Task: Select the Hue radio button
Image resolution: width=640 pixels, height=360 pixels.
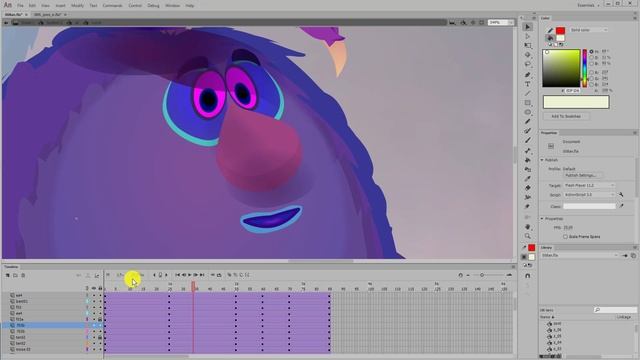Action: coord(591,52)
